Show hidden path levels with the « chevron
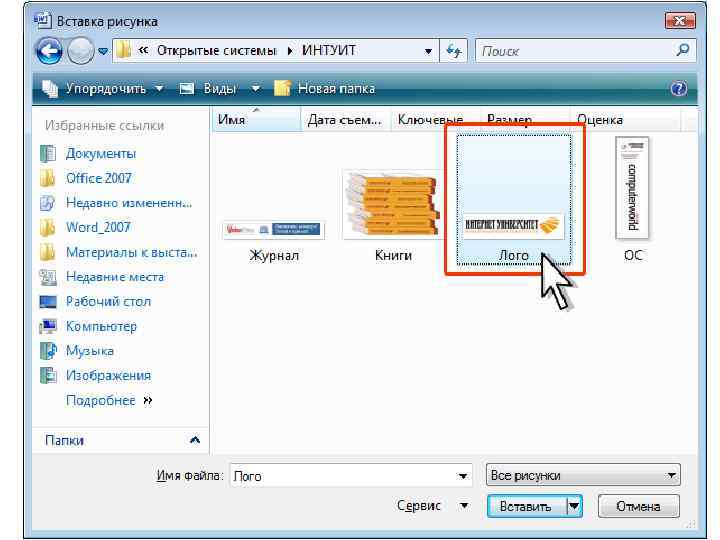 143,50
